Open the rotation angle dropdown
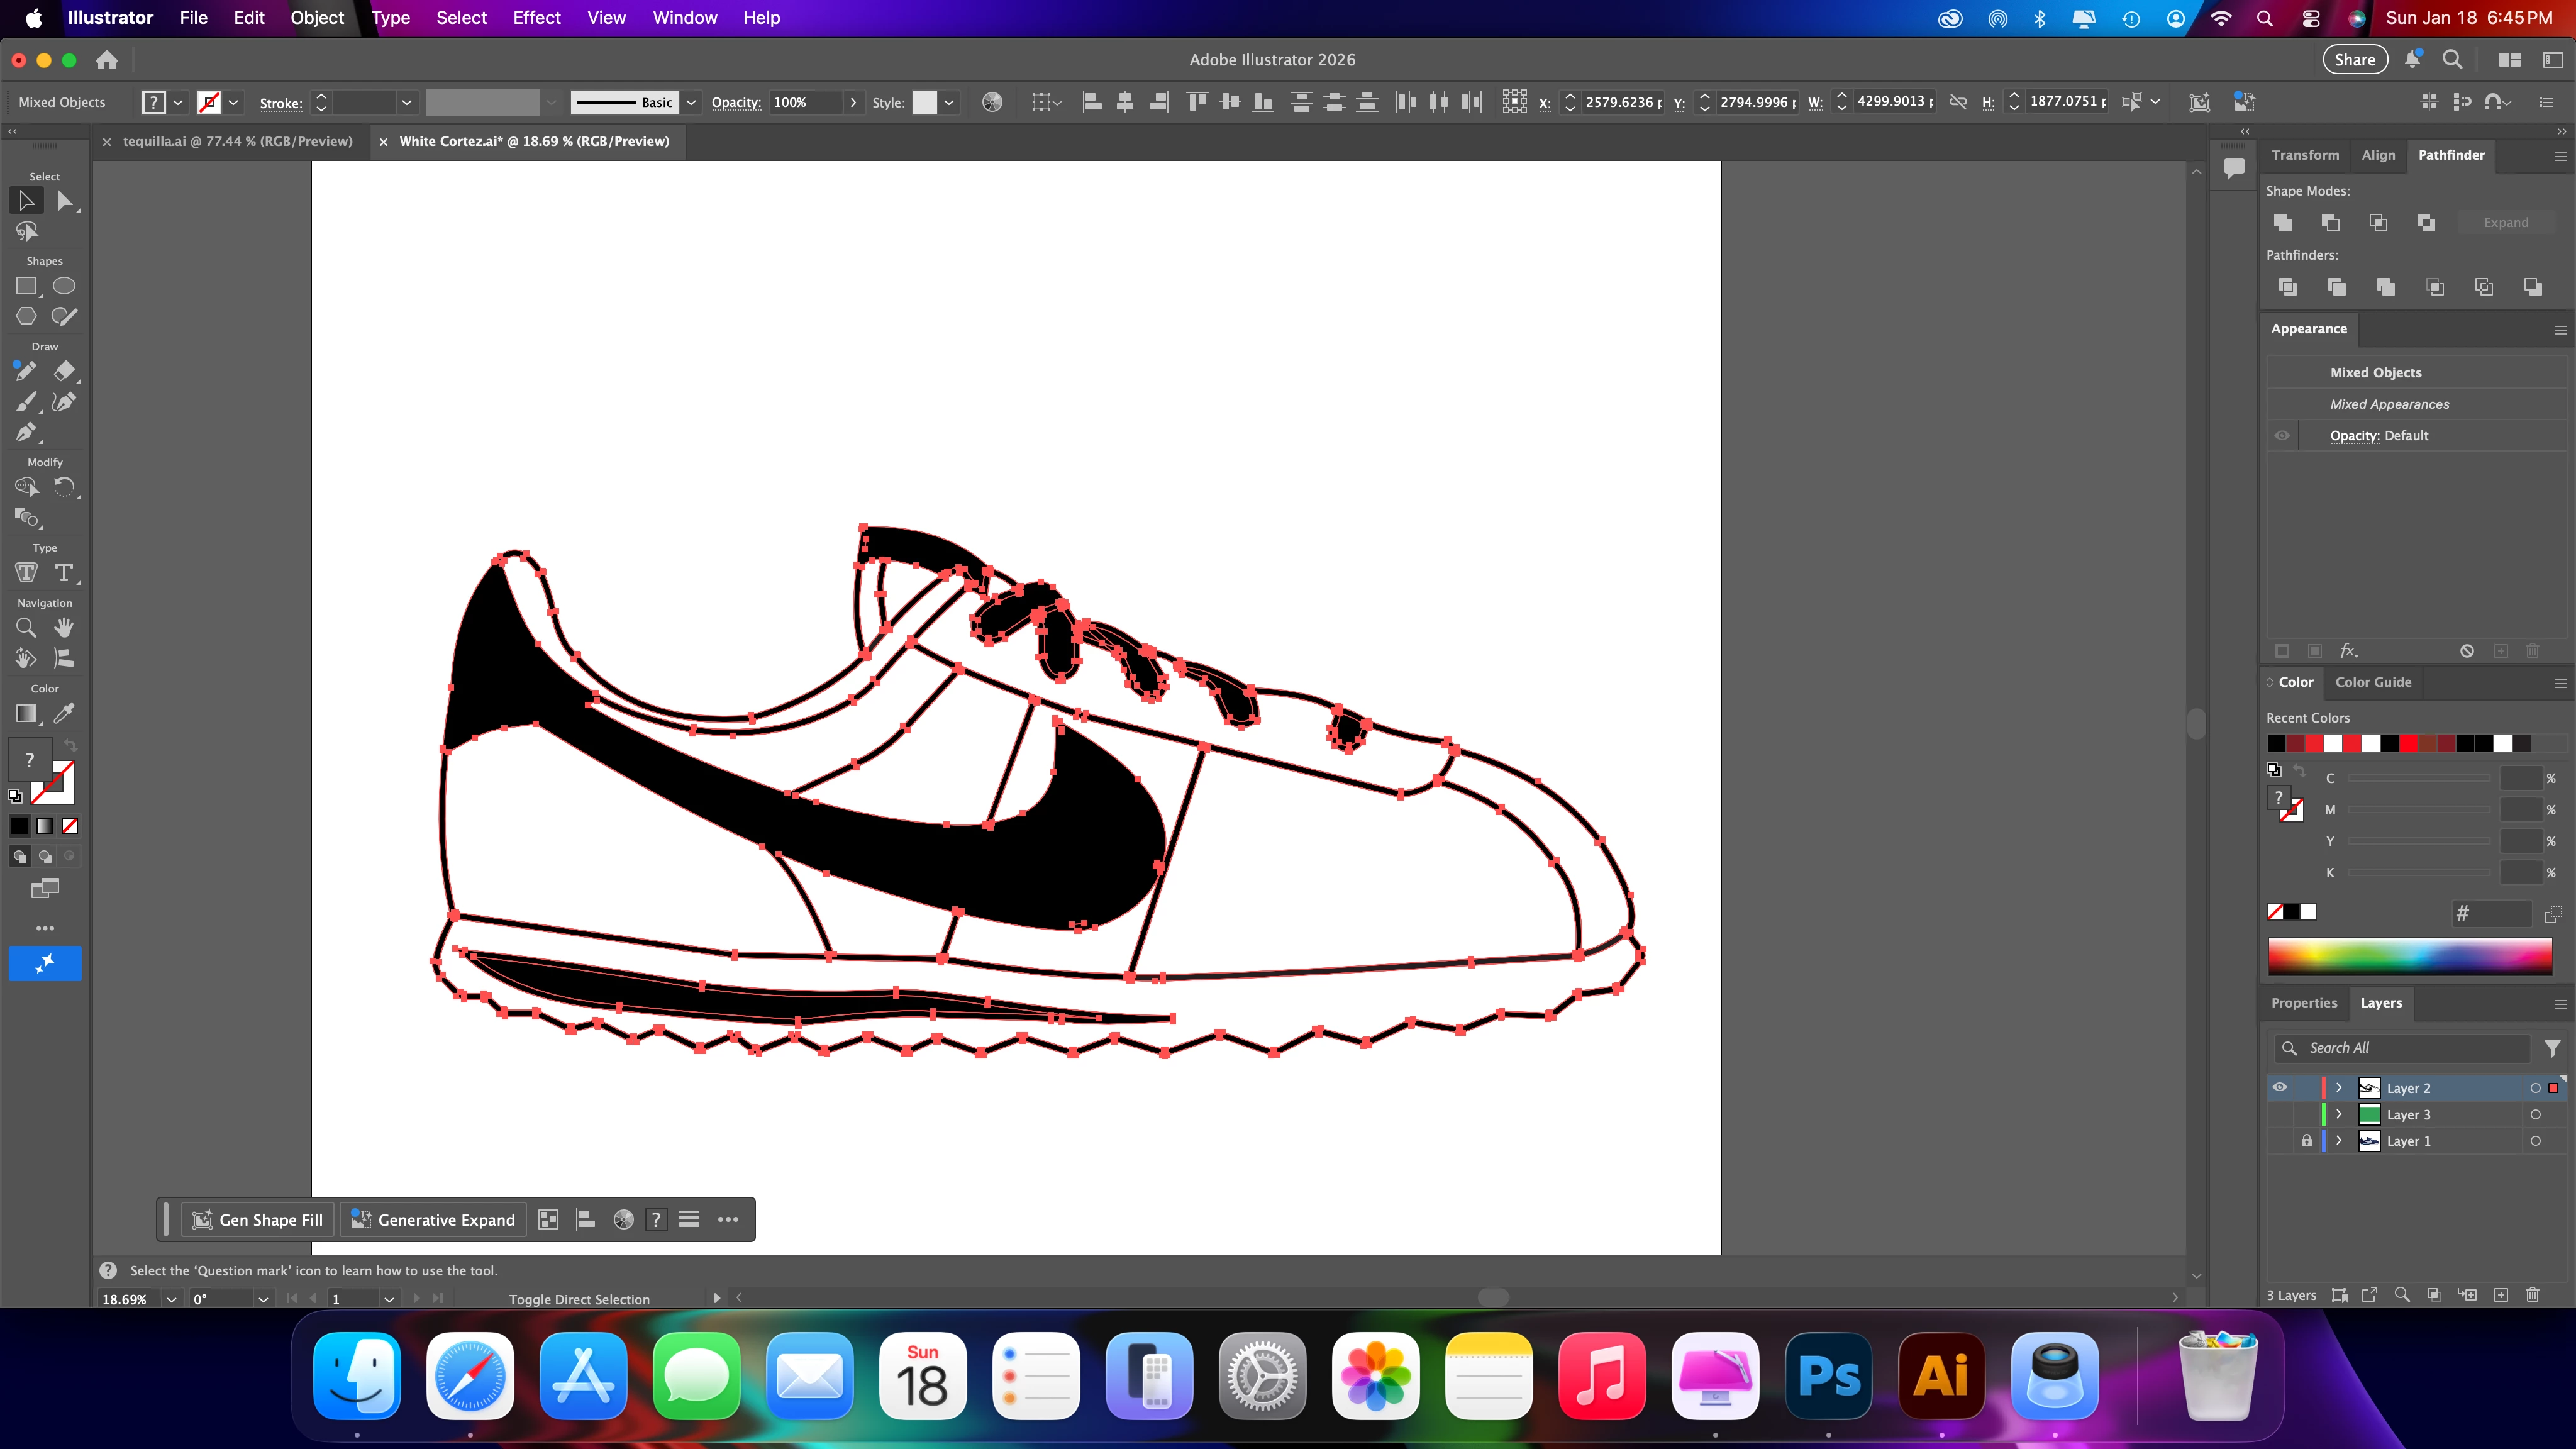This screenshot has height=1449, width=2576. pos(263,1299)
